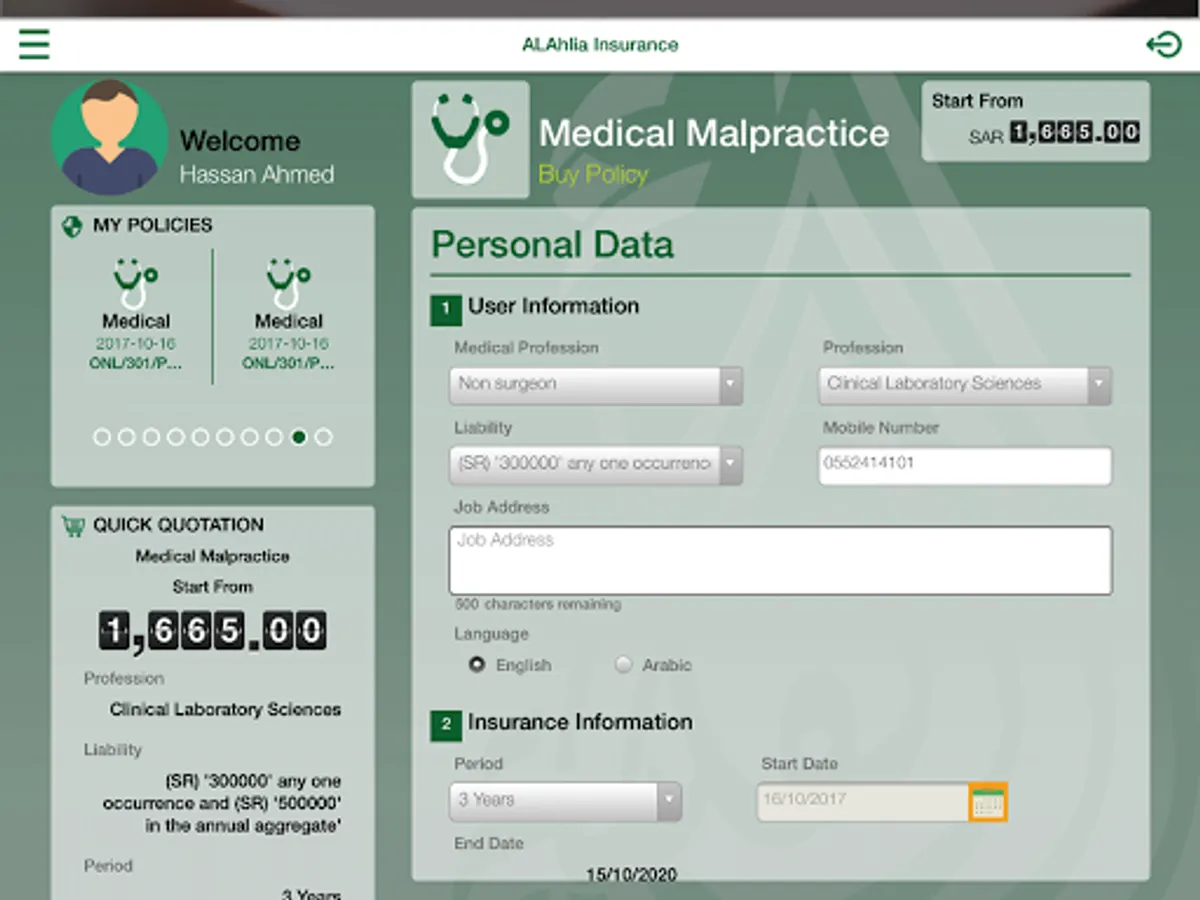Click the Hassan Ahmed user name

tap(257, 174)
